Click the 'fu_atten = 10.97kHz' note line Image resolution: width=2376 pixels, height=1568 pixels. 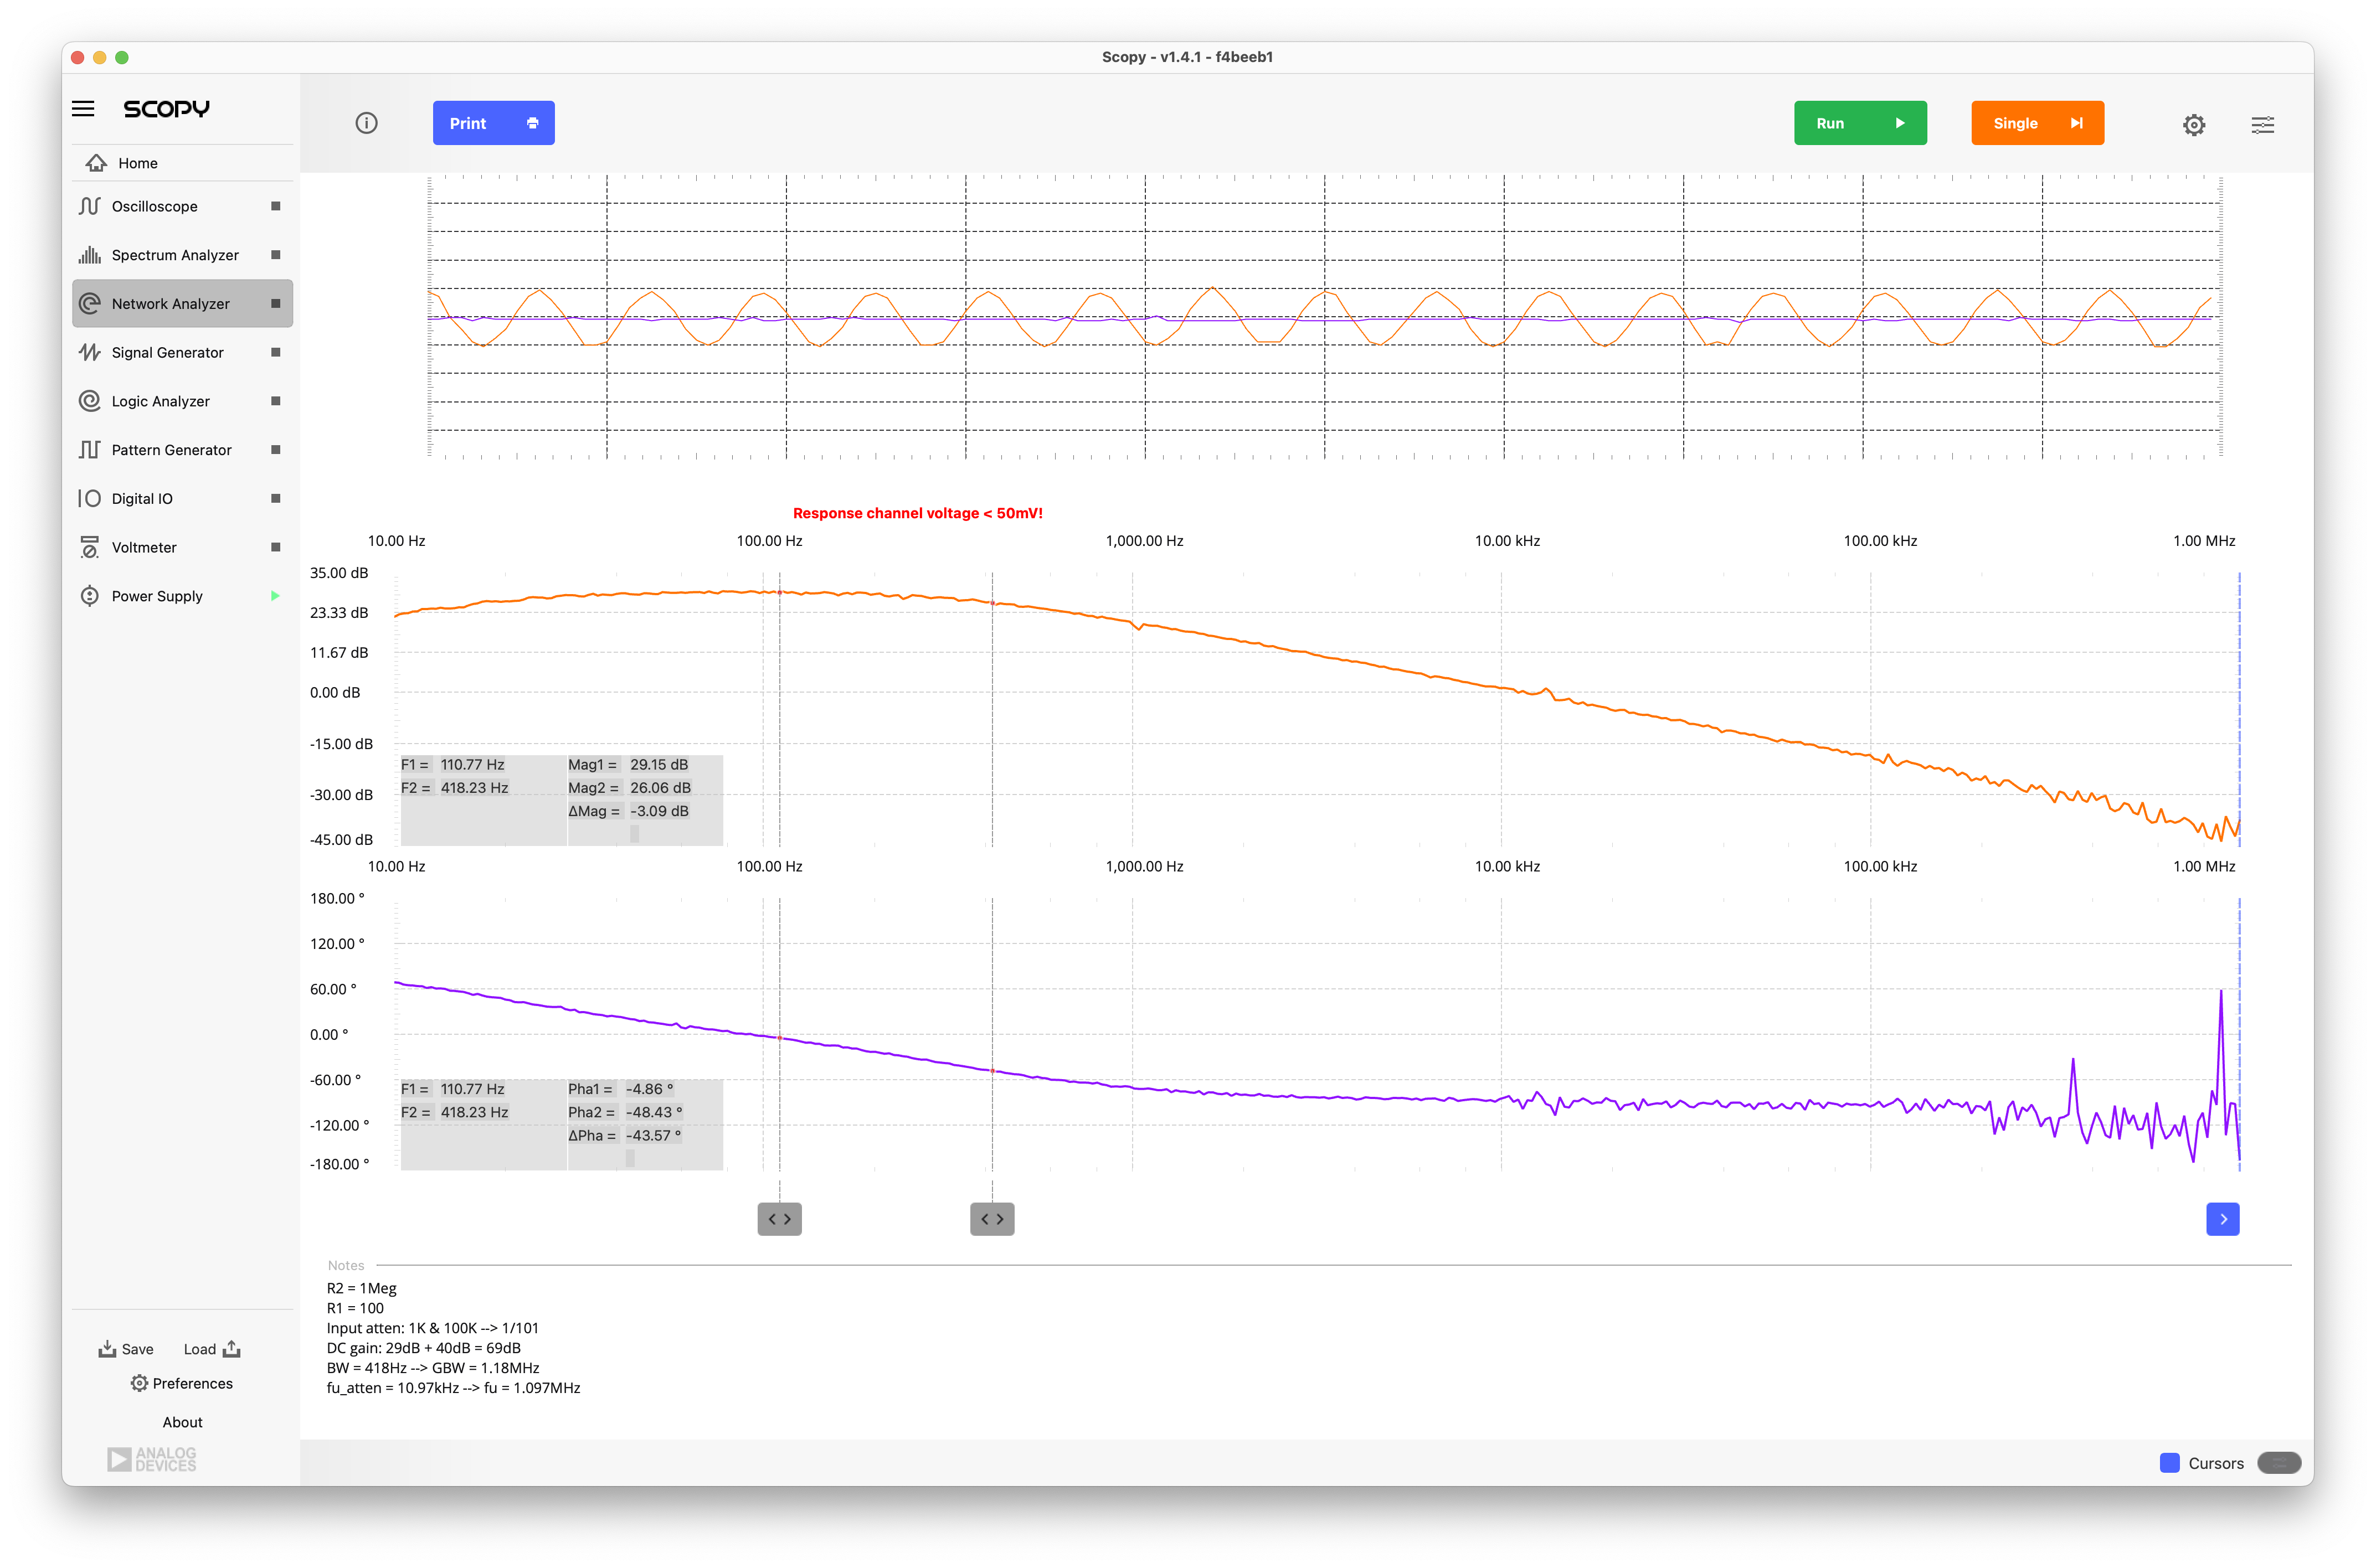tap(454, 1388)
